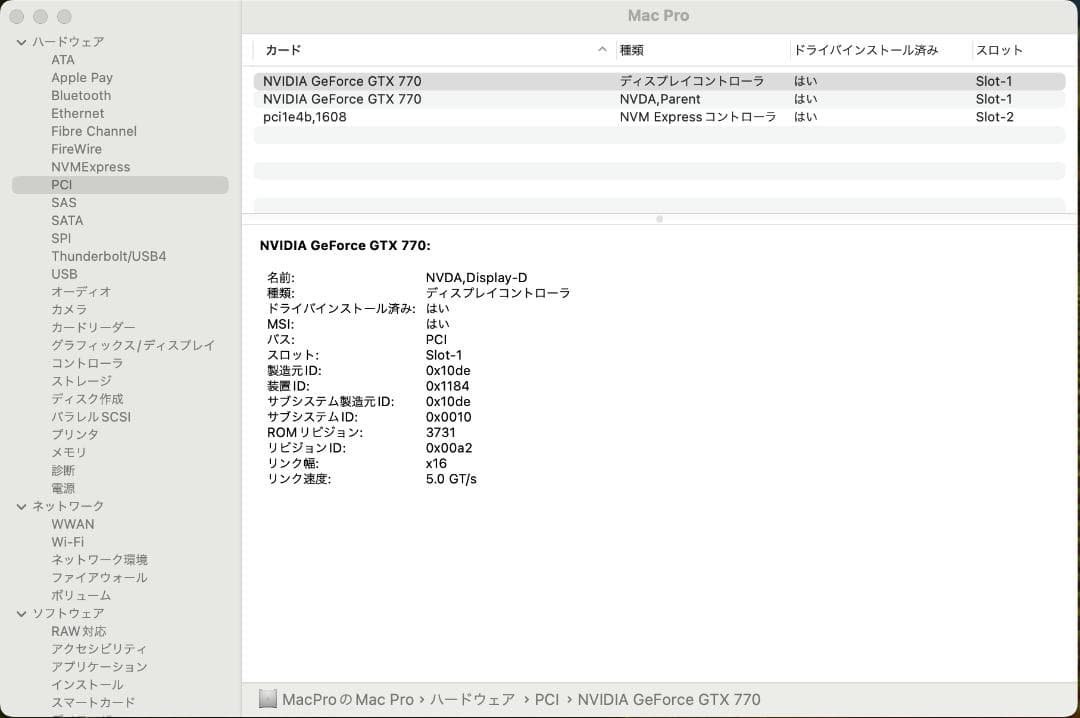Screen dimensions: 1080x718
Task: Select 電源 in the sidebar
Action: click(x=63, y=489)
